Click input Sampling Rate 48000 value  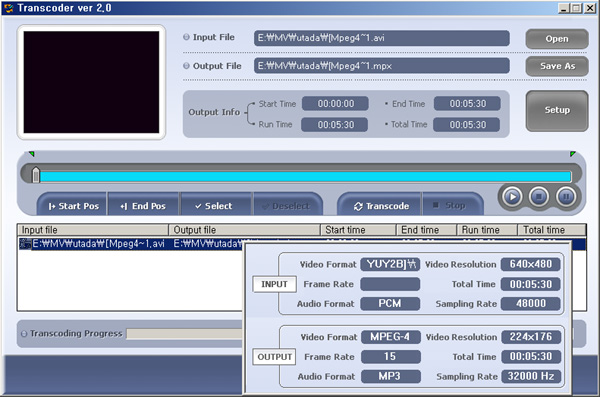pos(530,304)
